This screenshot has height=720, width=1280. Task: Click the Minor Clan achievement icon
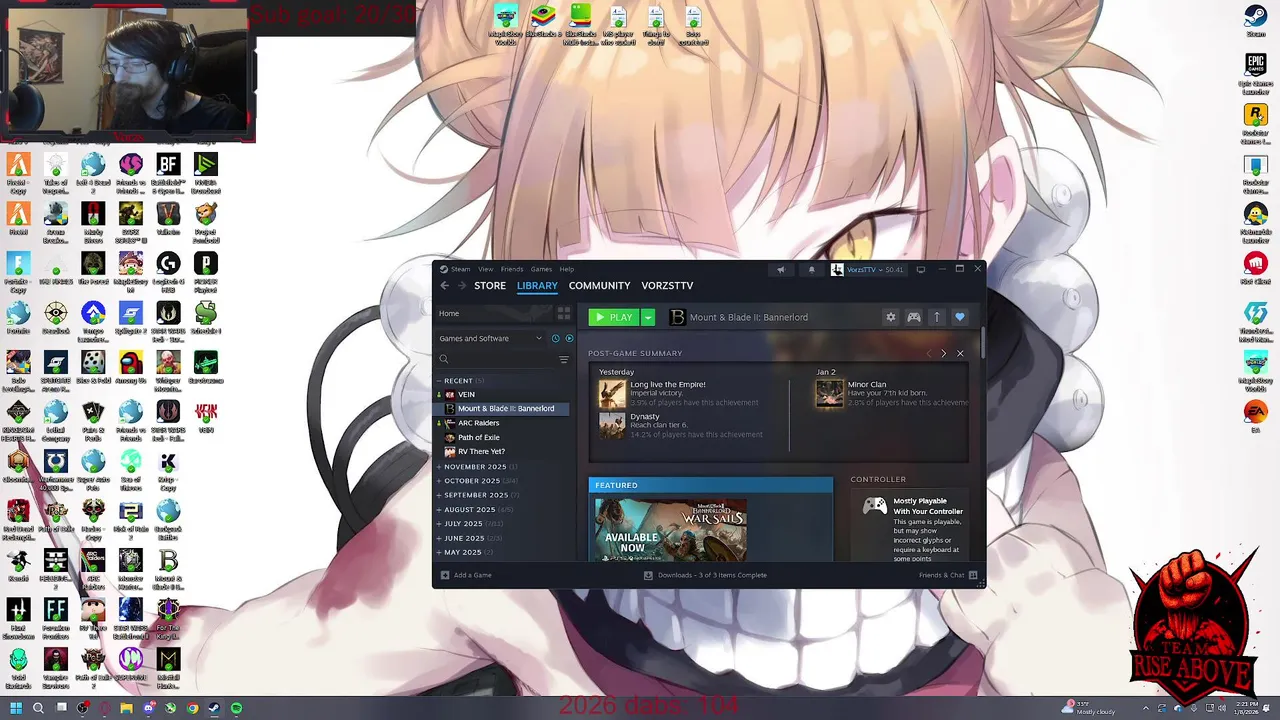829,394
